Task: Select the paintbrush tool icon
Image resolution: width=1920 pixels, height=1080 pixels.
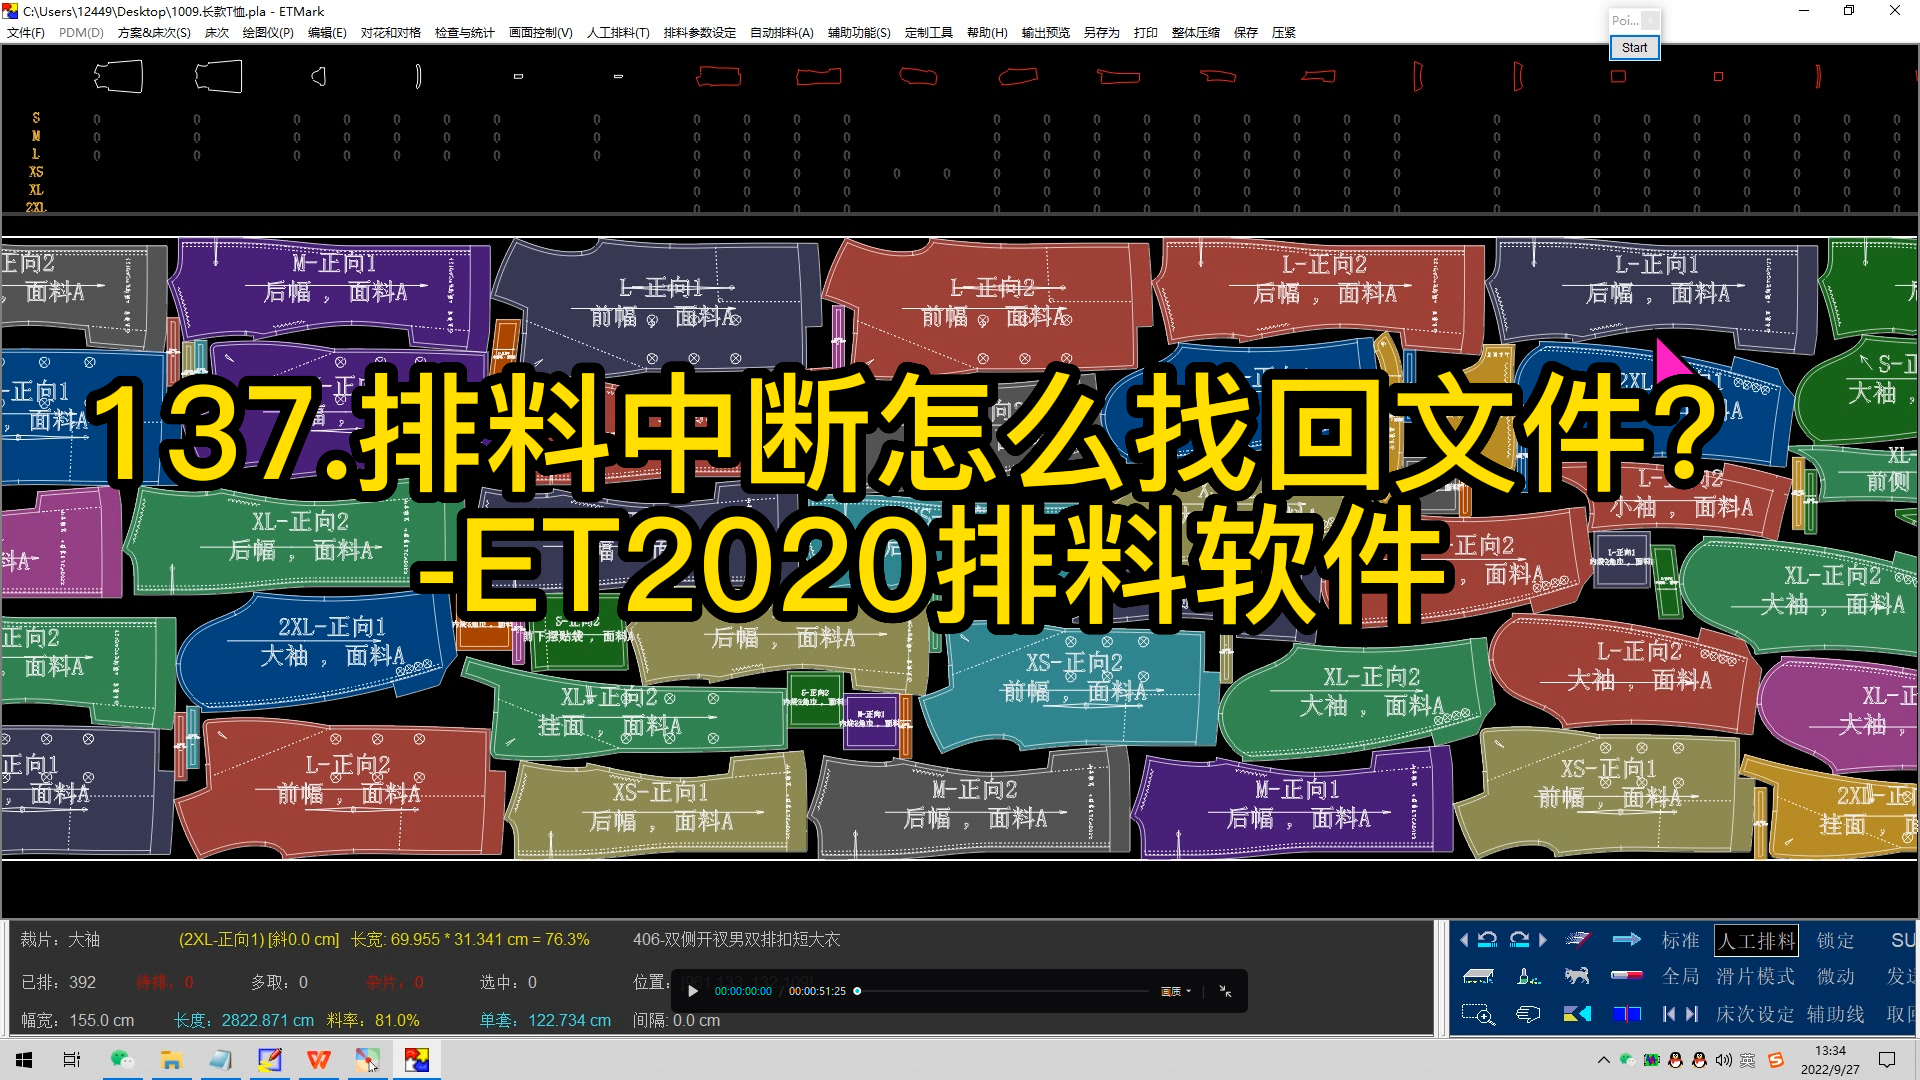Action: (1528, 976)
